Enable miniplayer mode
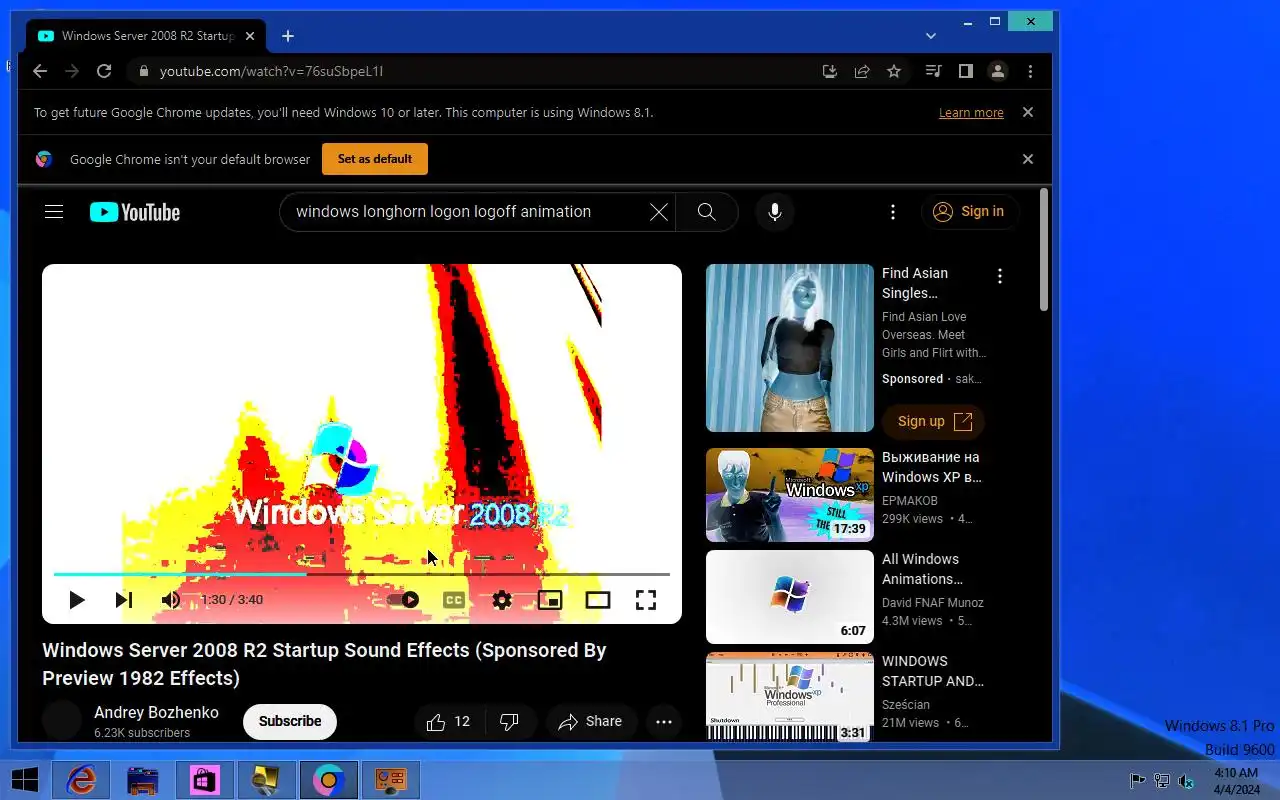Image resolution: width=1280 pixels, height=800 pixels. click(x=550, y=600)
